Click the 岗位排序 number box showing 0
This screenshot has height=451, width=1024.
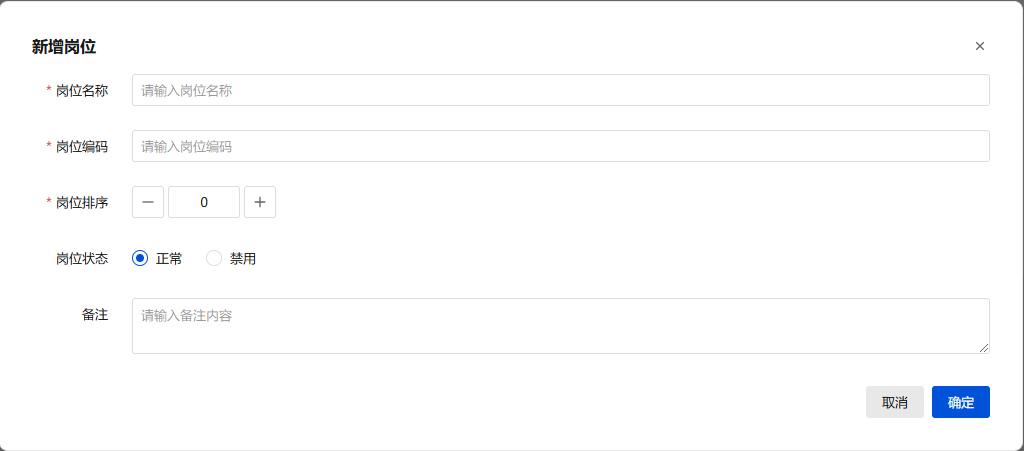coord(204,202)
